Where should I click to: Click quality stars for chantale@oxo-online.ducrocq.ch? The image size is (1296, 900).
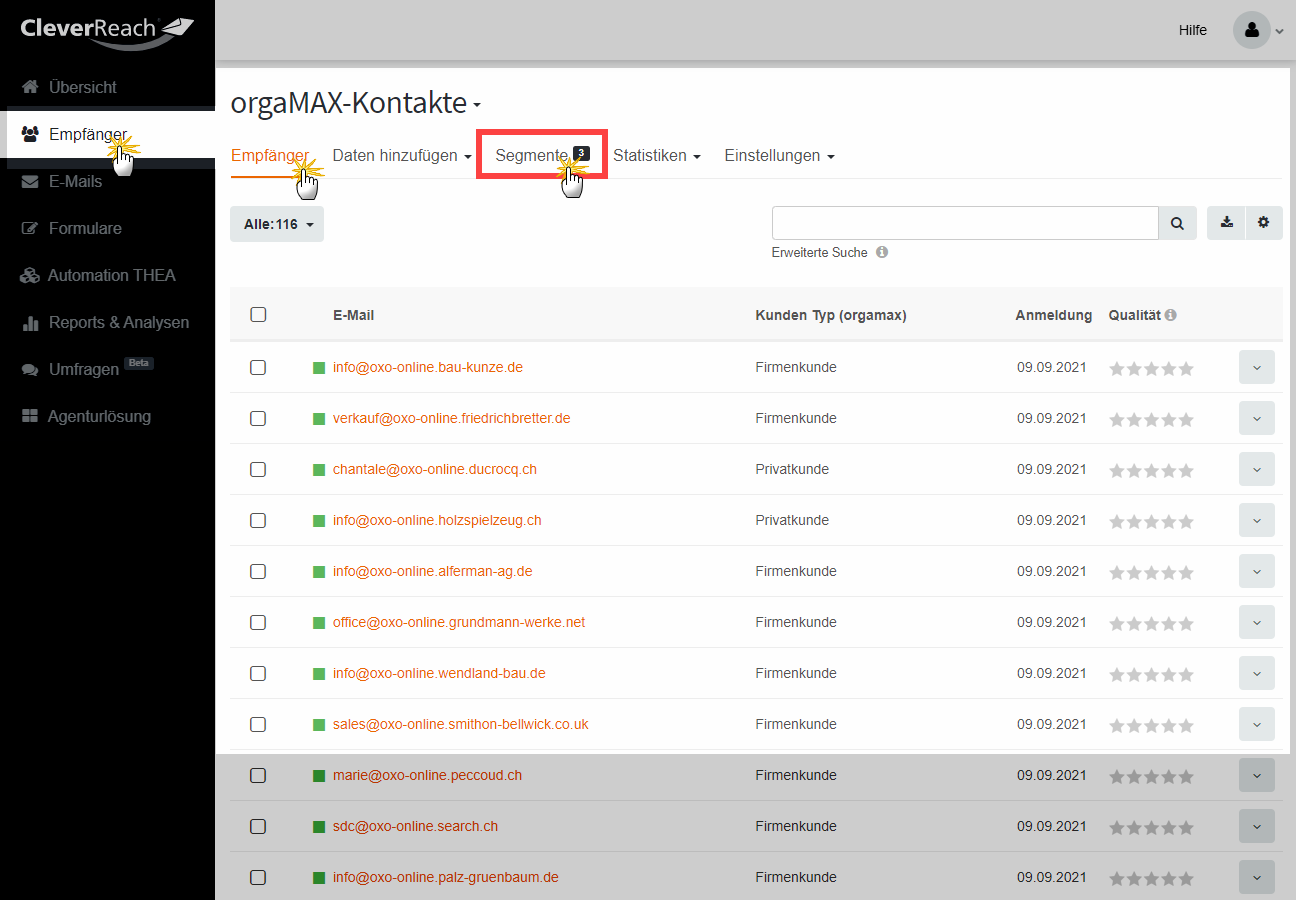coord(1151,470)
